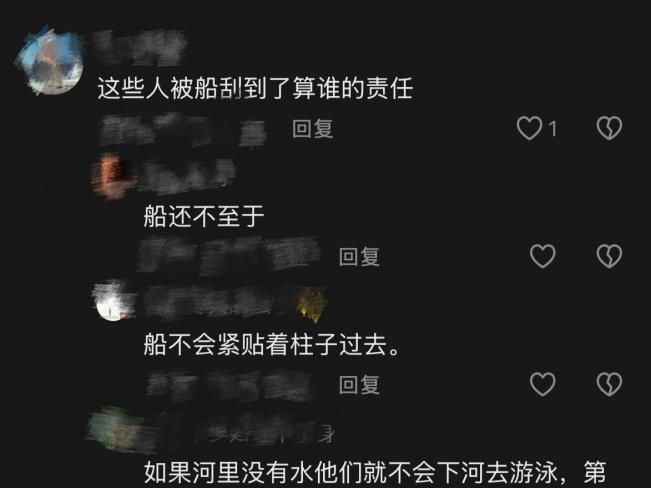
Task: Select the reply text "船还不至于"
Action: [204, 216]
